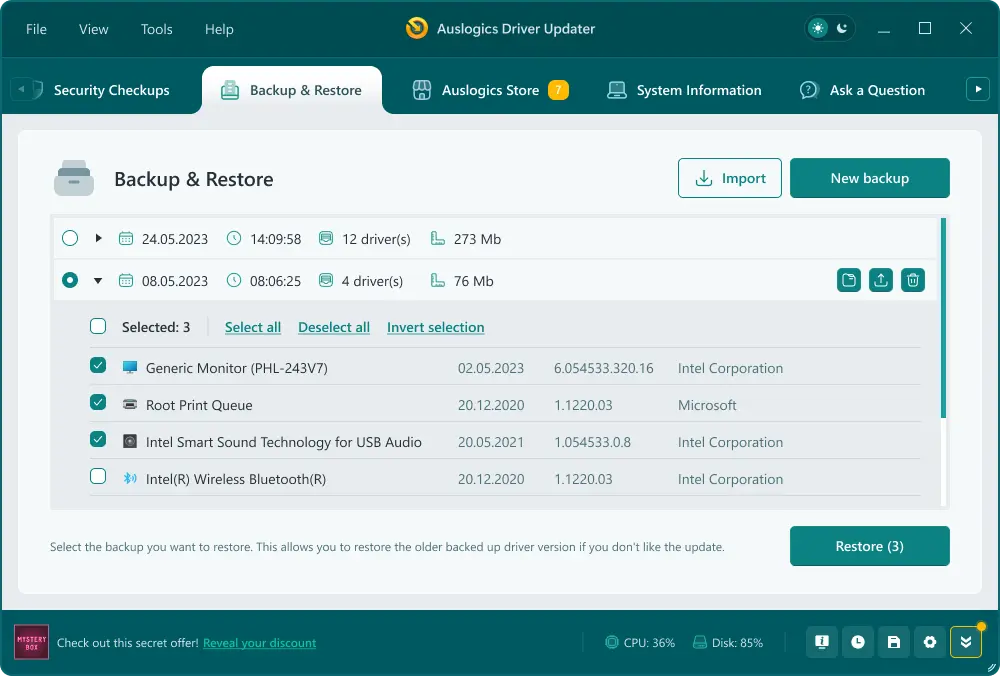Select the 24.05.2023 backup radio button
Screen dimensions: 1000x676
(x=69, y=238)
